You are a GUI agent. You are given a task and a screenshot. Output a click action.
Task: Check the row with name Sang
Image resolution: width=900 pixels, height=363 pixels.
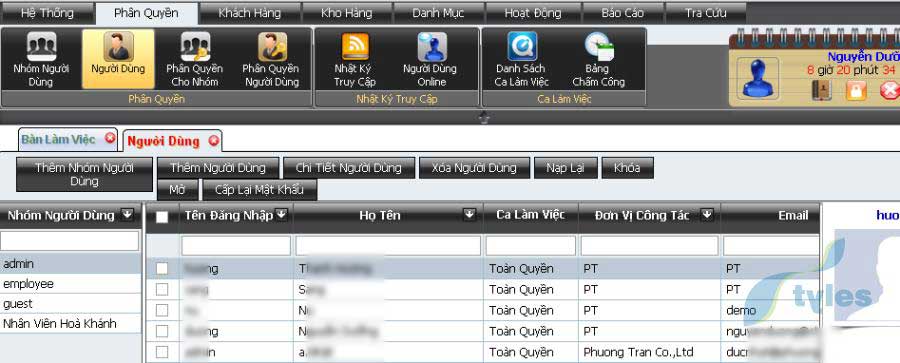tap(162, 289)
